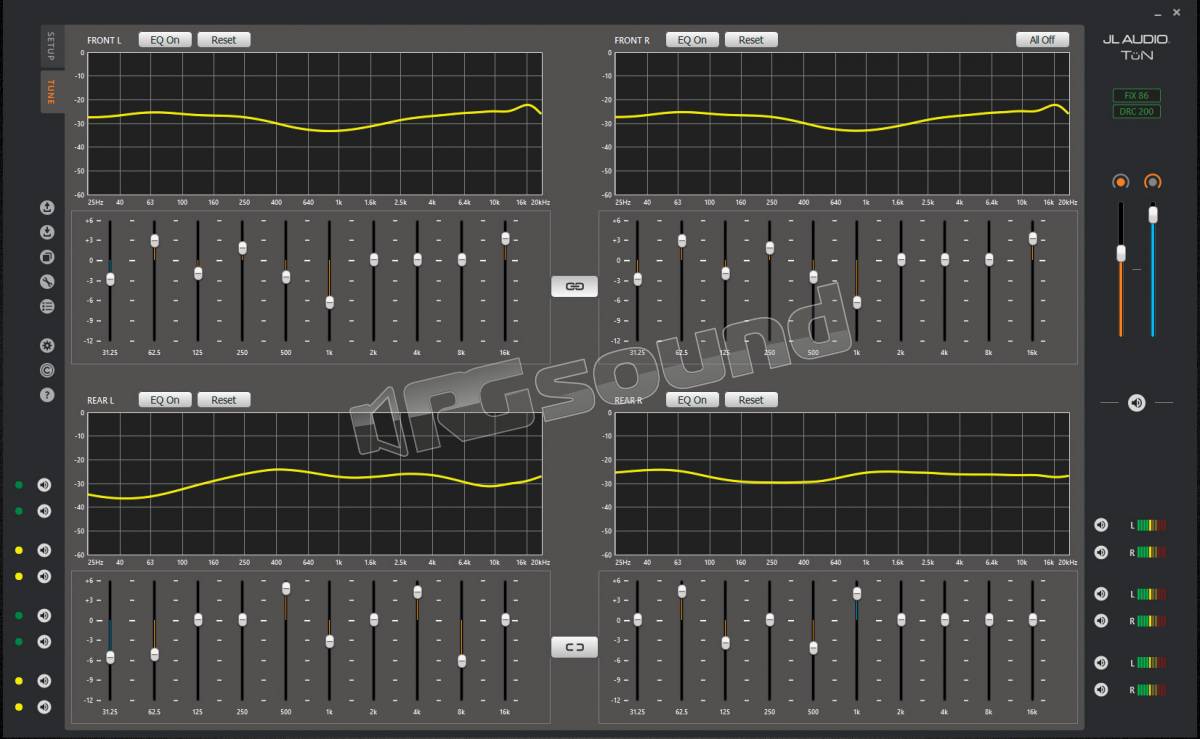Reset the Front L equalizer
The image size is (1200, 739).
[224, 40]
